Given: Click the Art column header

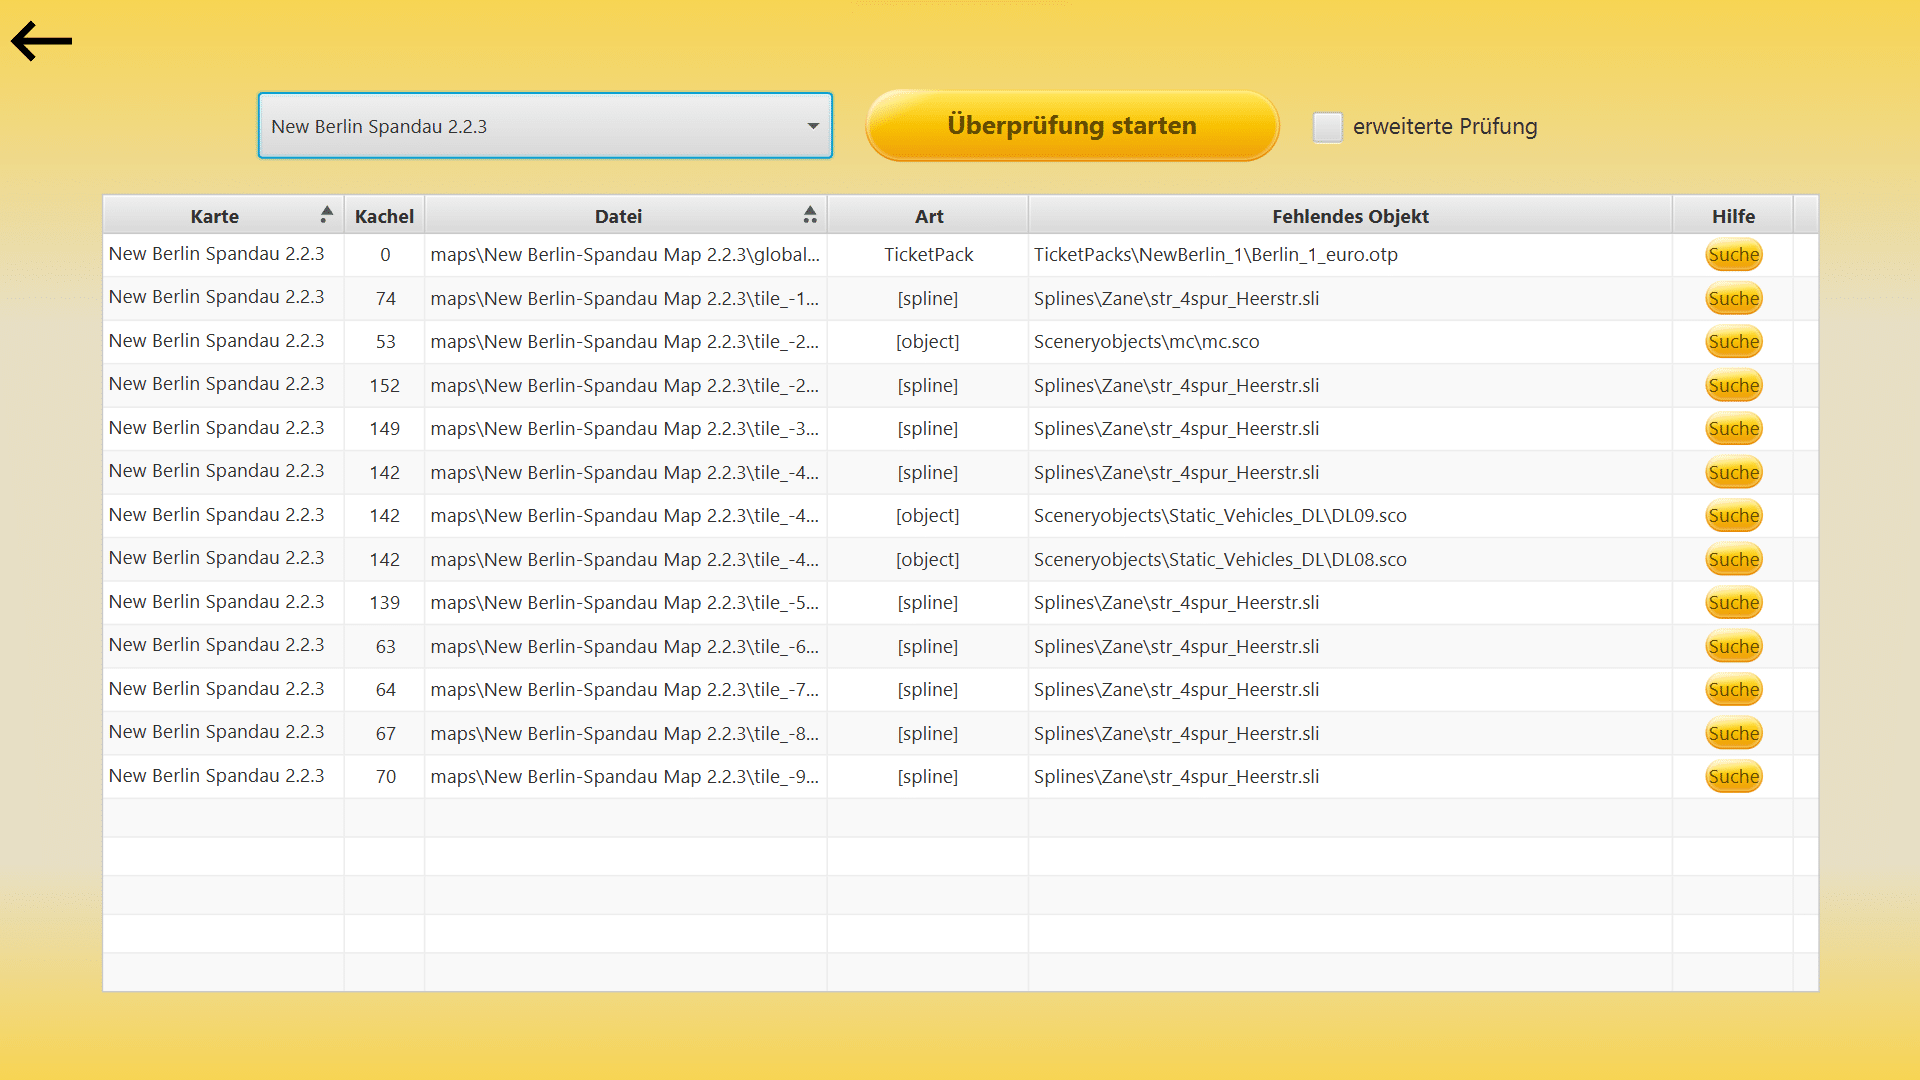Looking at the screenshot, I should (928, 216).
